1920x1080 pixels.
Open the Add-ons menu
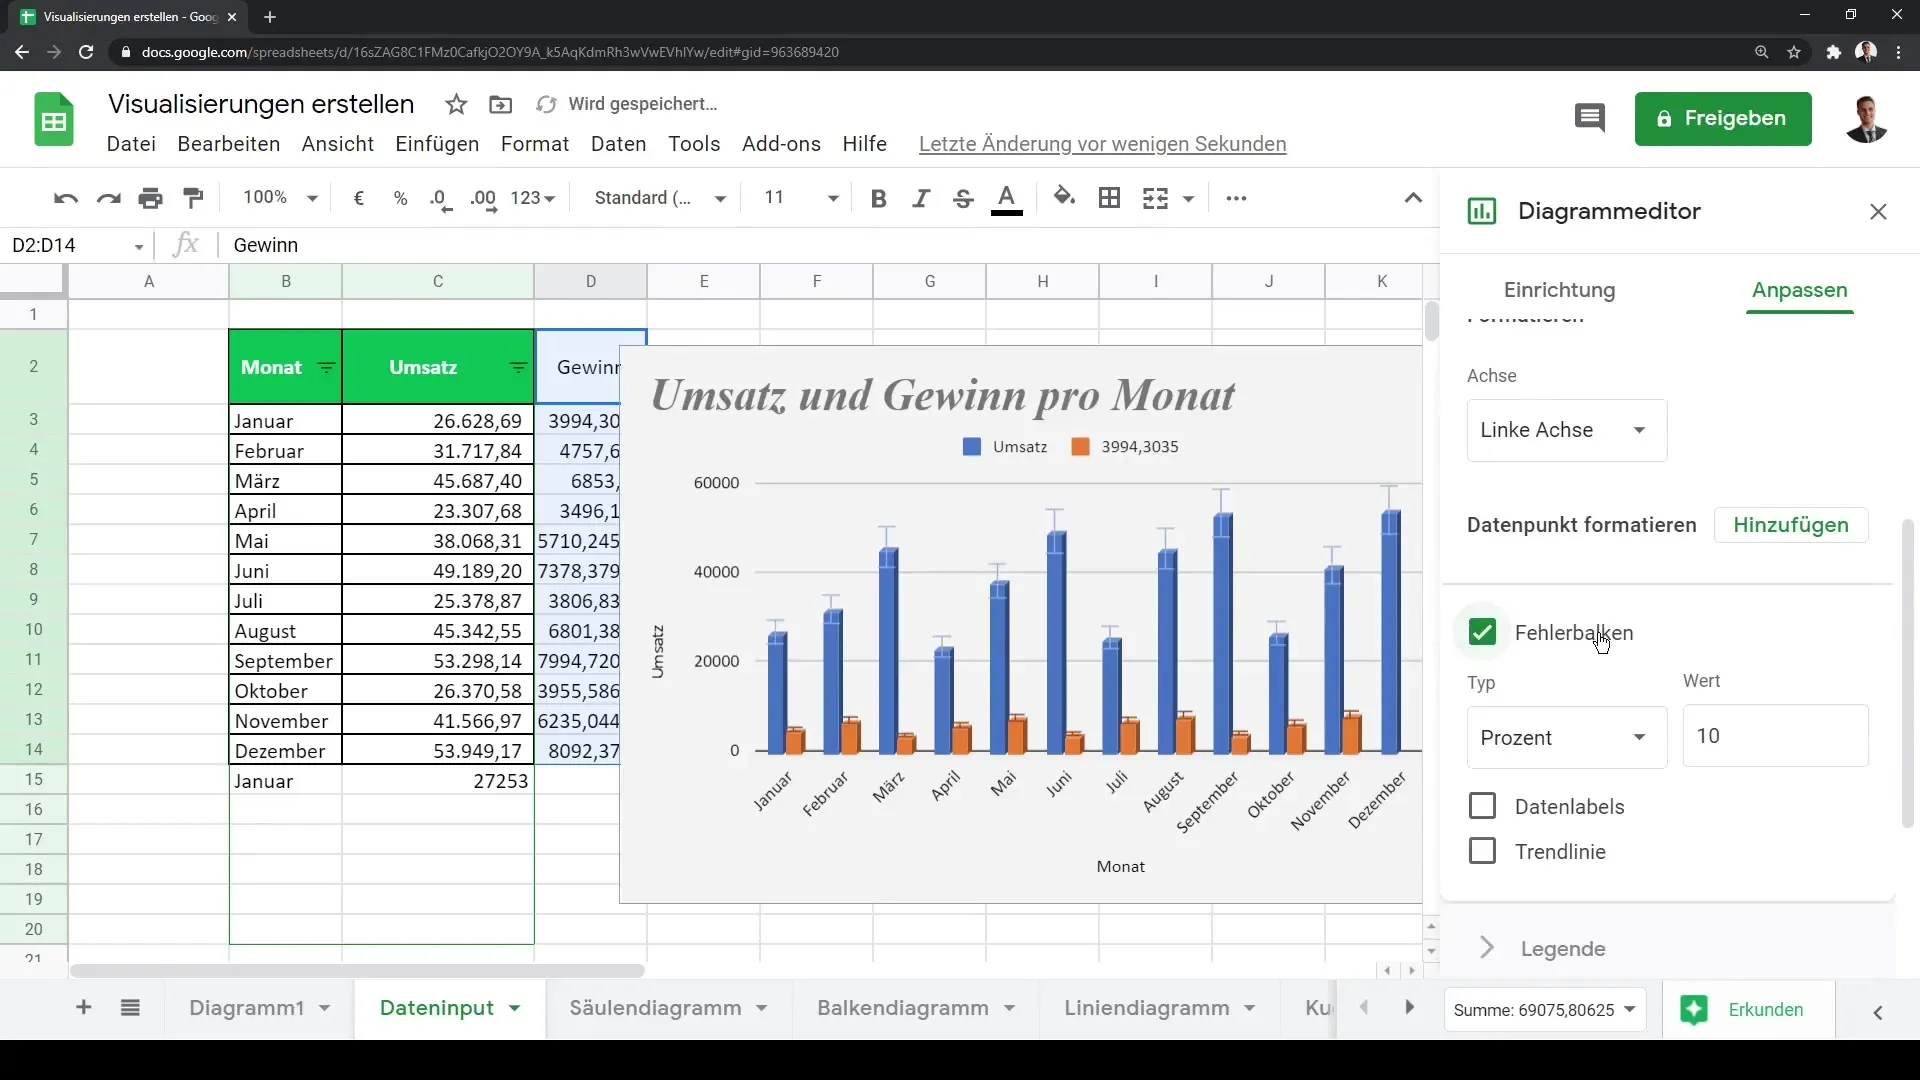pos(781,144)
